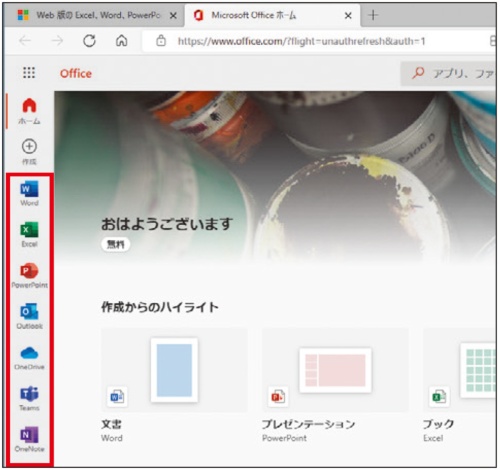Click the lock icon in address bar
Image resolution: width=500 pixels, height=470 pixels.
pyautogui.click(x=161, y=41)
